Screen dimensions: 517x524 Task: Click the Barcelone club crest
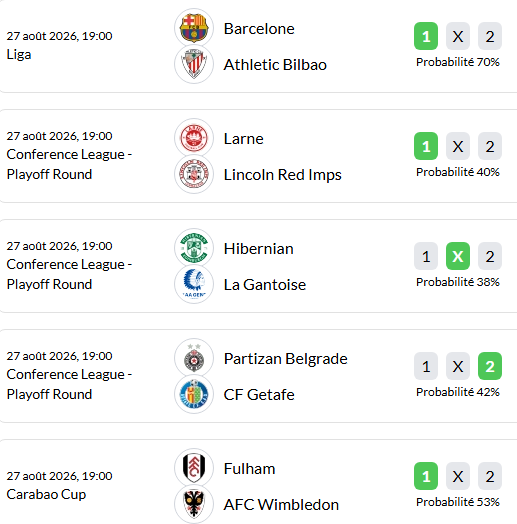tap(194, 28)
